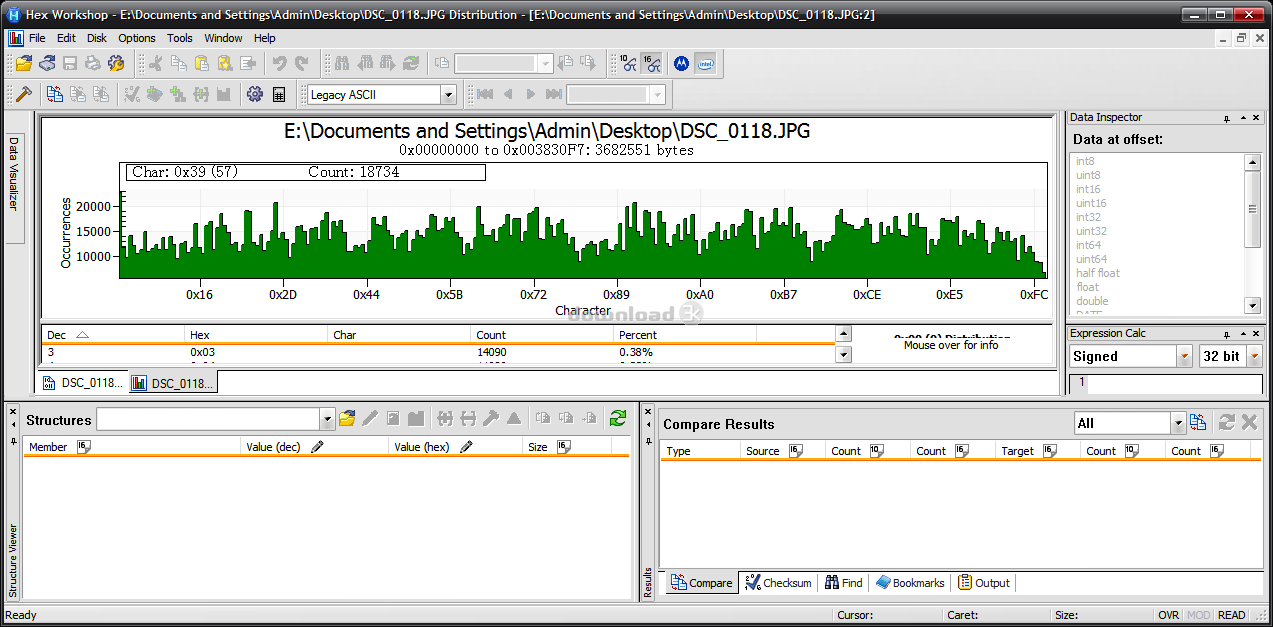Image resolution: width=1273 pixels, height=627 pixels.
Task: Pin the Expression Calc panel
Action: pos(1227,334)
